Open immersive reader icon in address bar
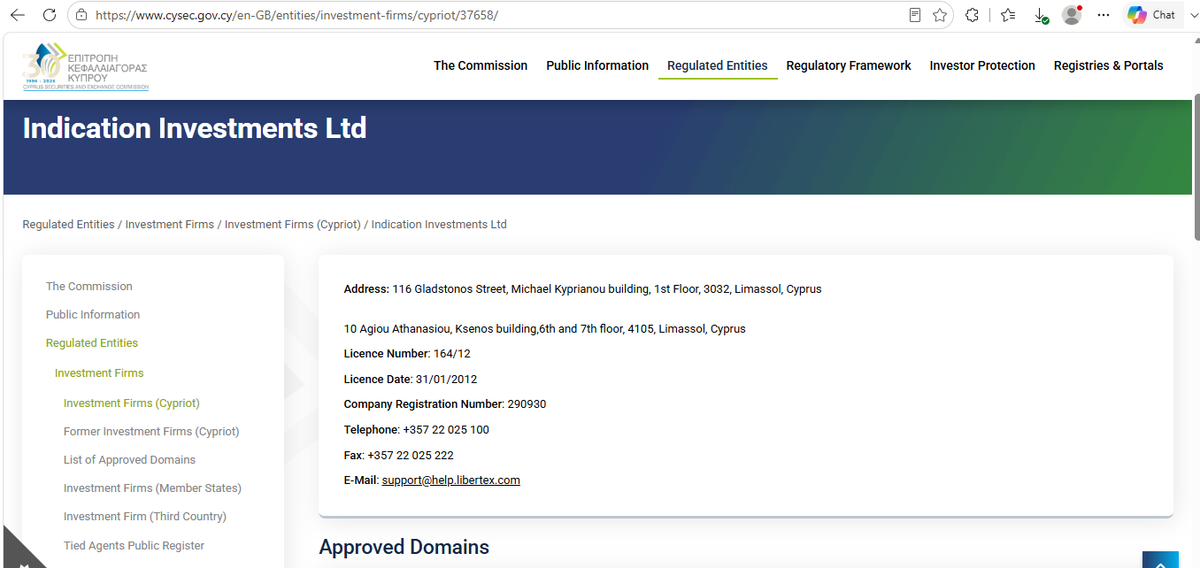The width and height of the screenshot is (1200, 568). [x=915, y=15]
